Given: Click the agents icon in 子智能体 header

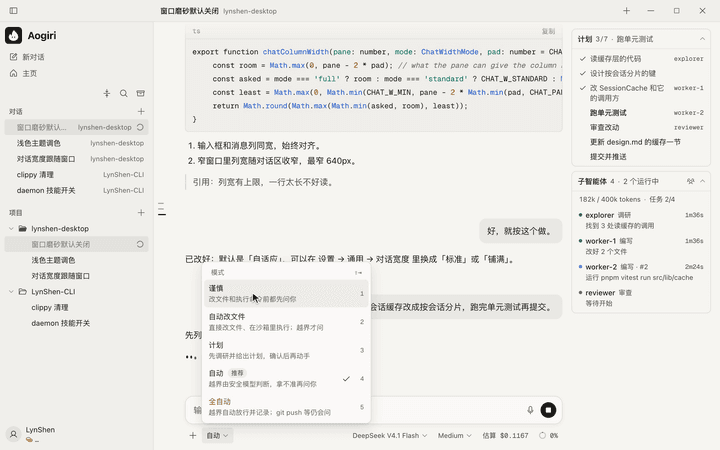Looking at the screenshot, I should coord(690,181).
